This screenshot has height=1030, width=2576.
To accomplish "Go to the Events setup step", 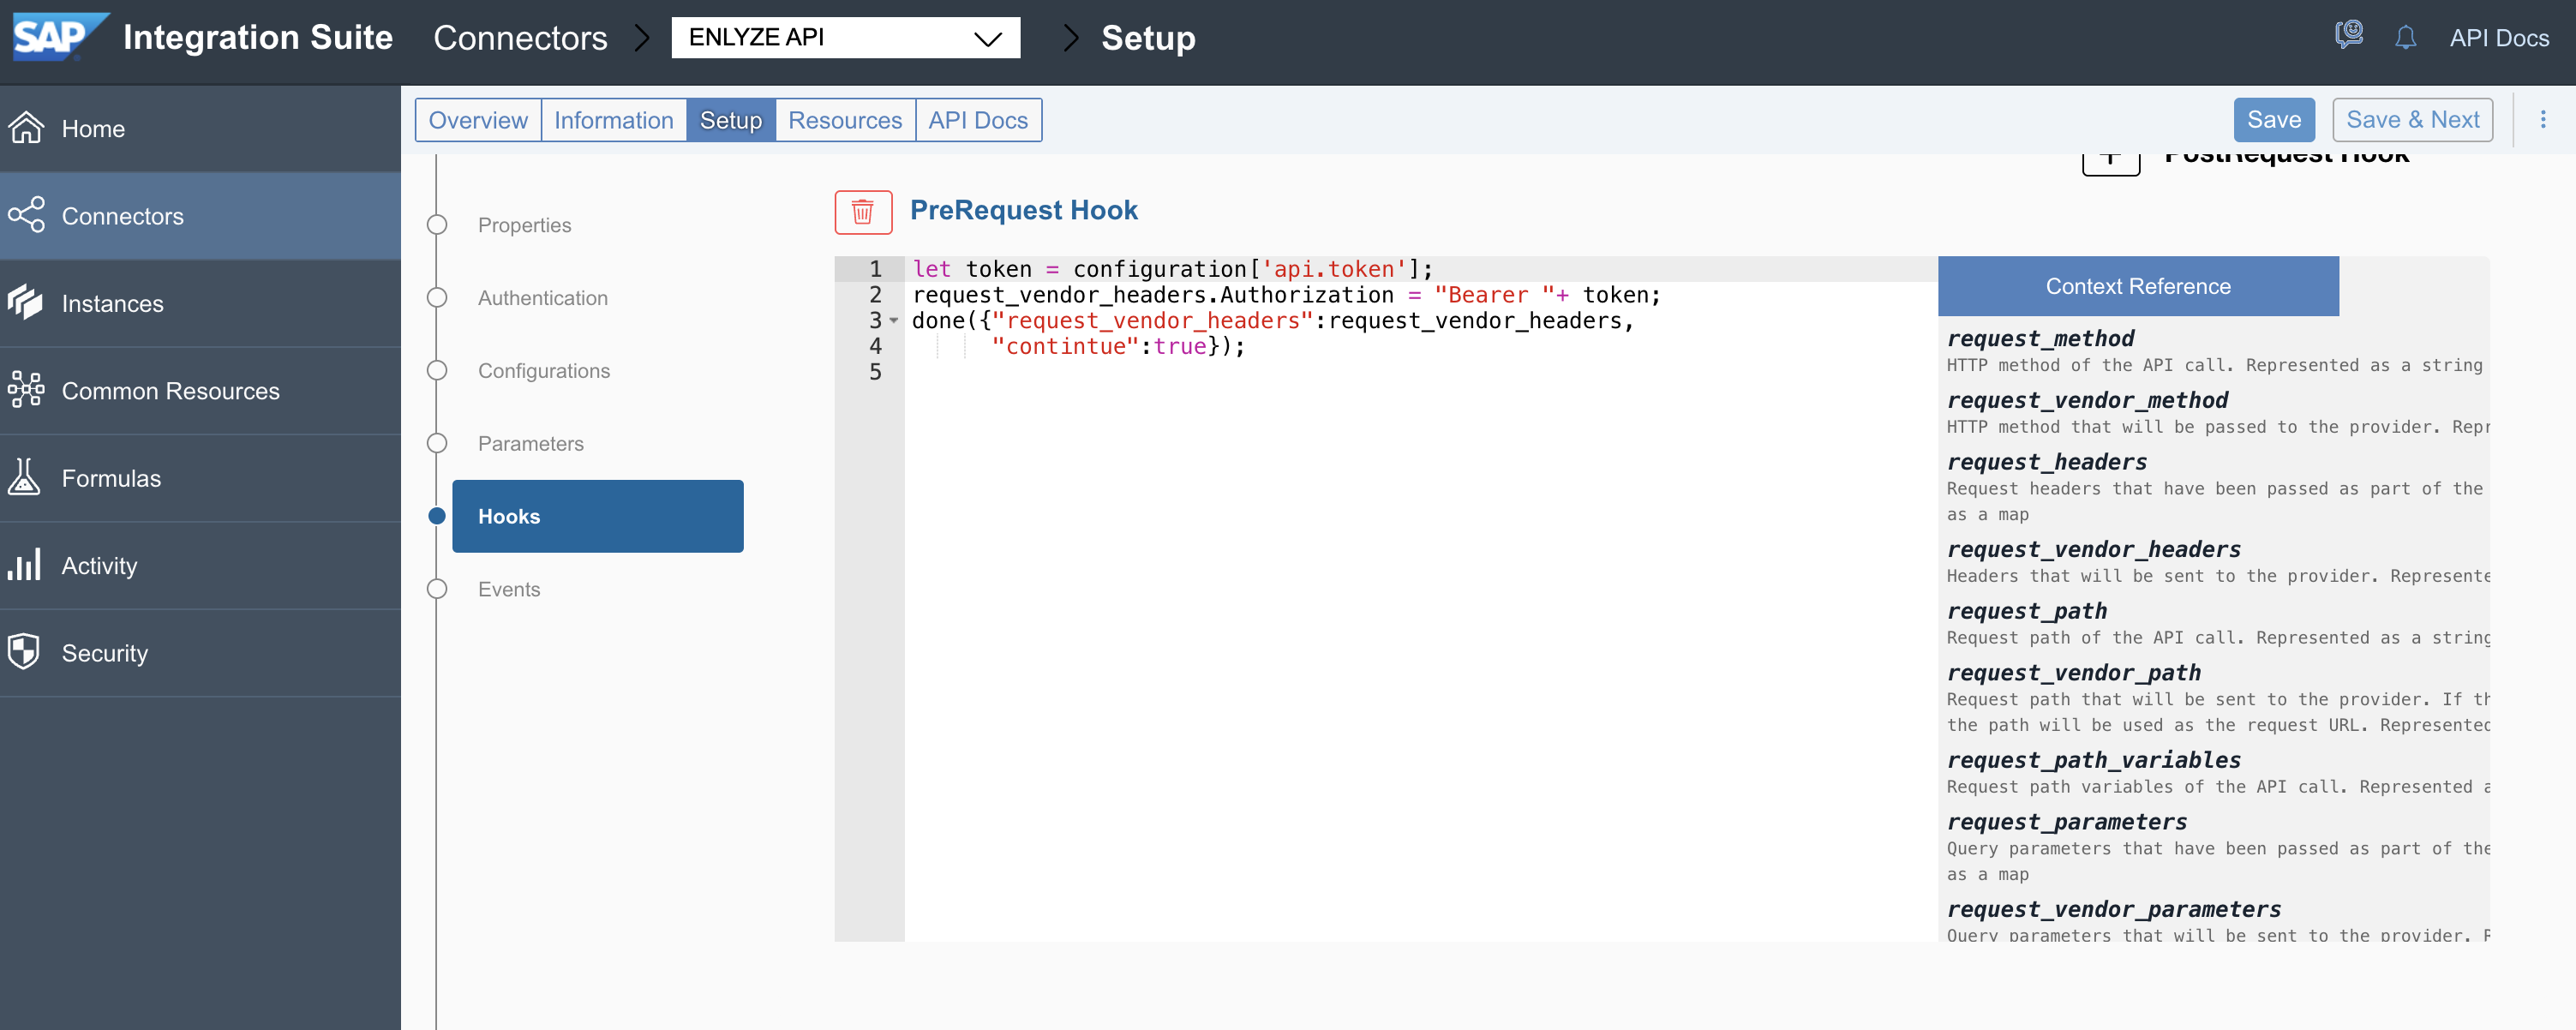I will click(x=509, y=589).
